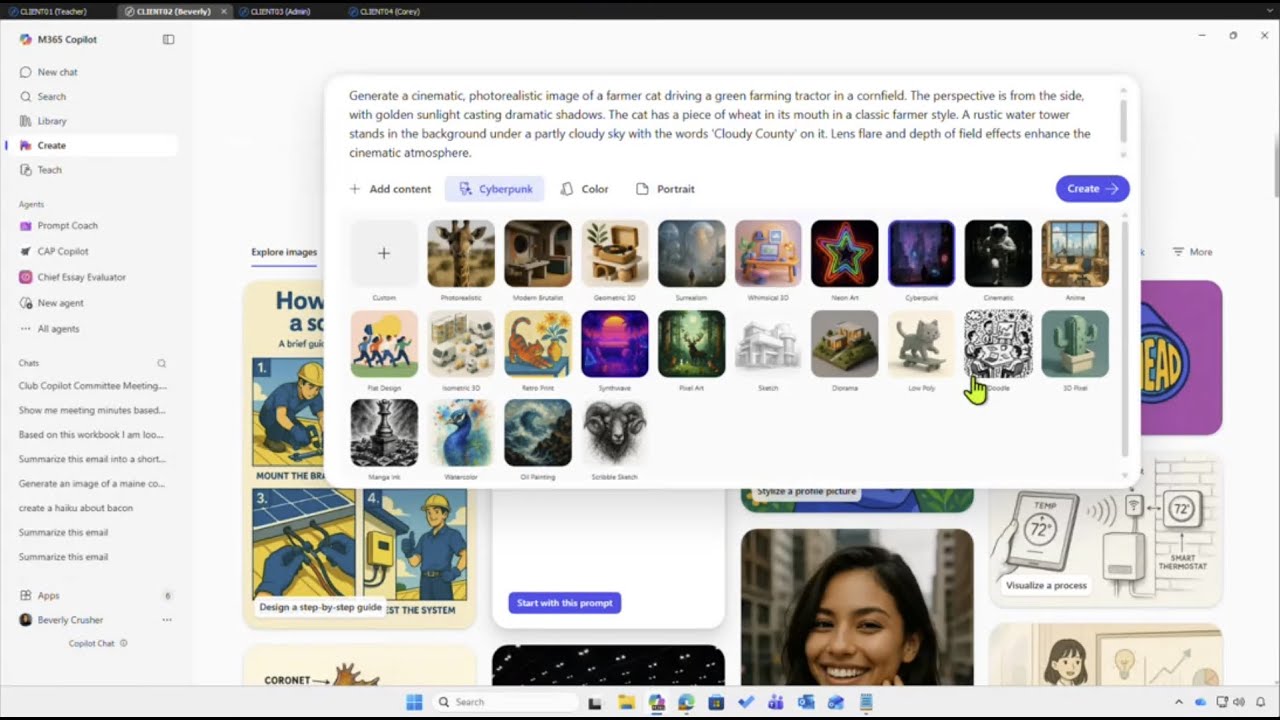Select the Flat Design style

pos(384,343)
